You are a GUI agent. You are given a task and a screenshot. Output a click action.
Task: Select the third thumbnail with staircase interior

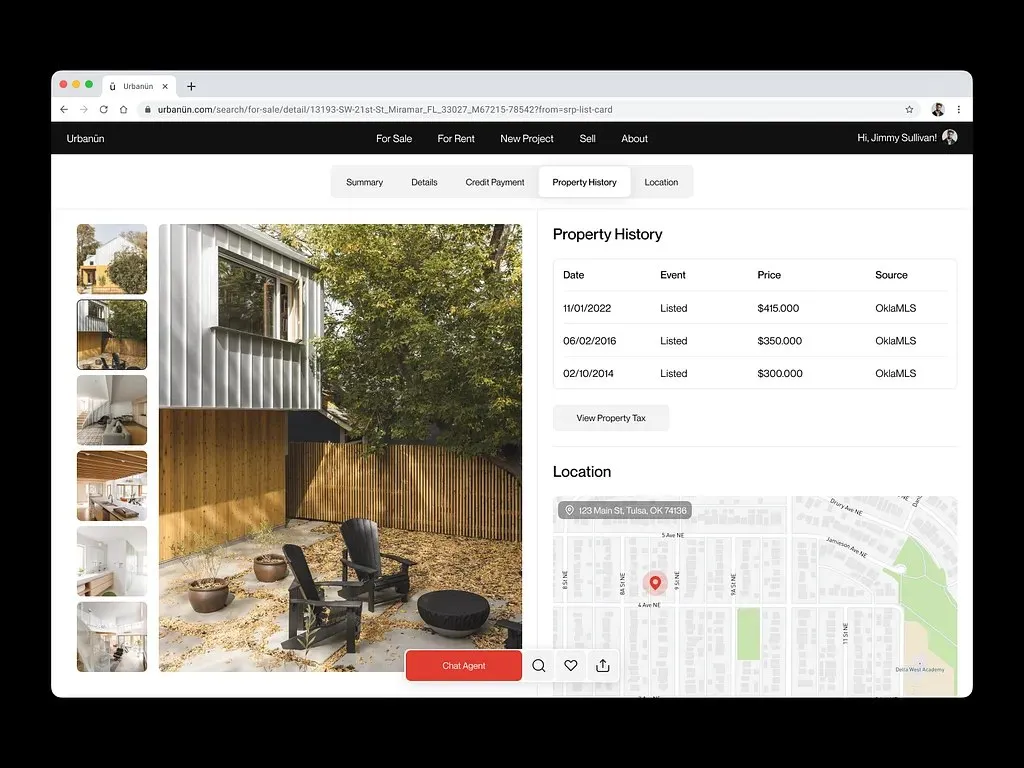[112, 410]
